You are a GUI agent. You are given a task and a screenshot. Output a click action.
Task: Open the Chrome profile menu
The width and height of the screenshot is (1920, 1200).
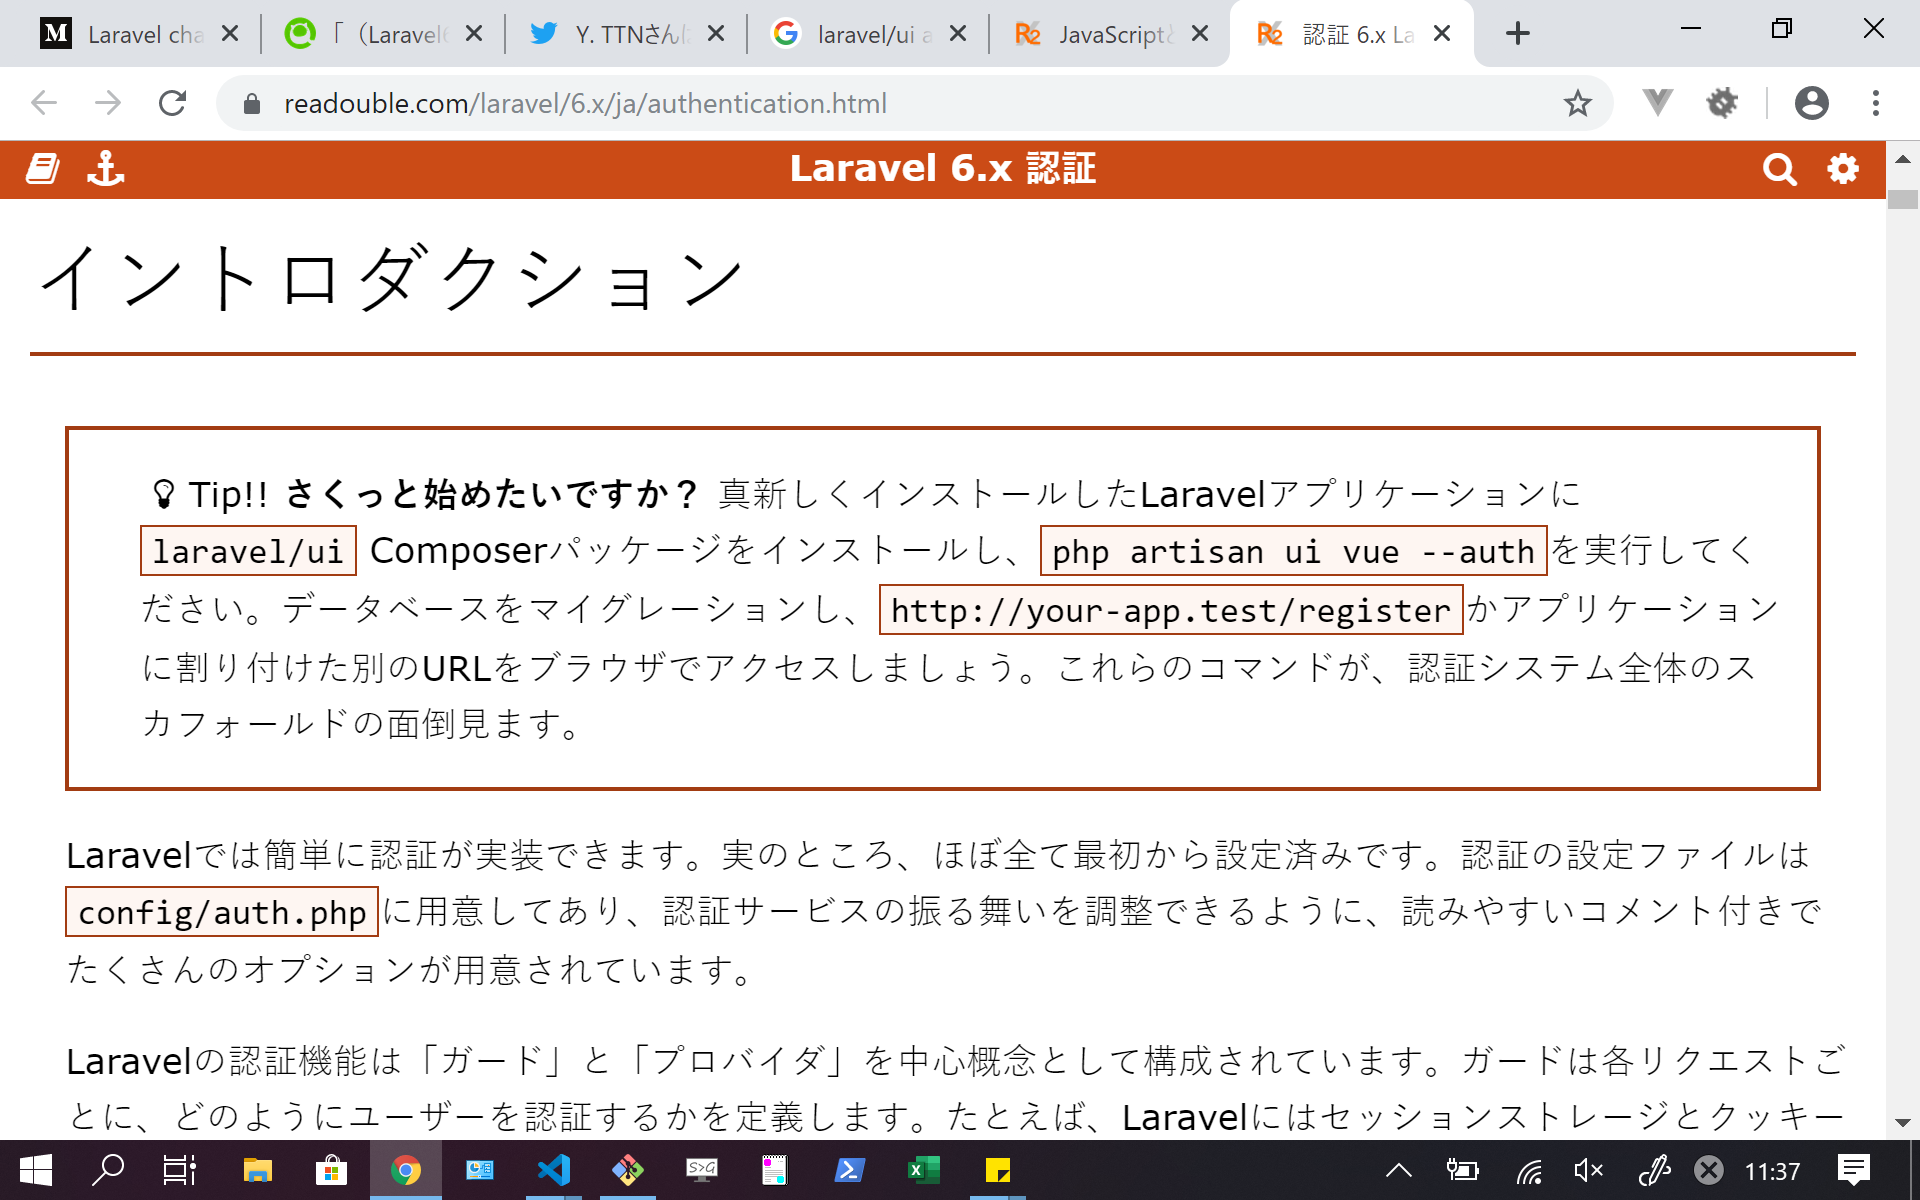(1811, 102)
